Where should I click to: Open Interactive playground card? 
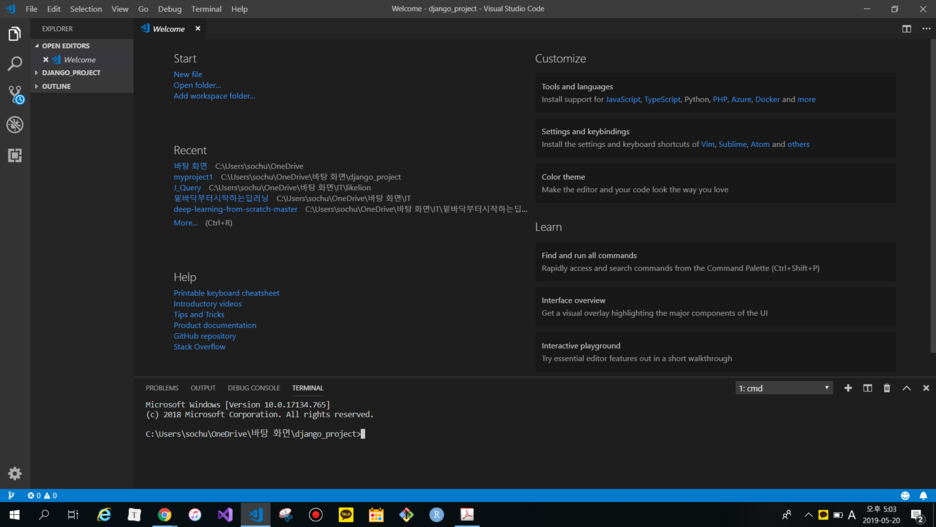click(x=715, y=352)
